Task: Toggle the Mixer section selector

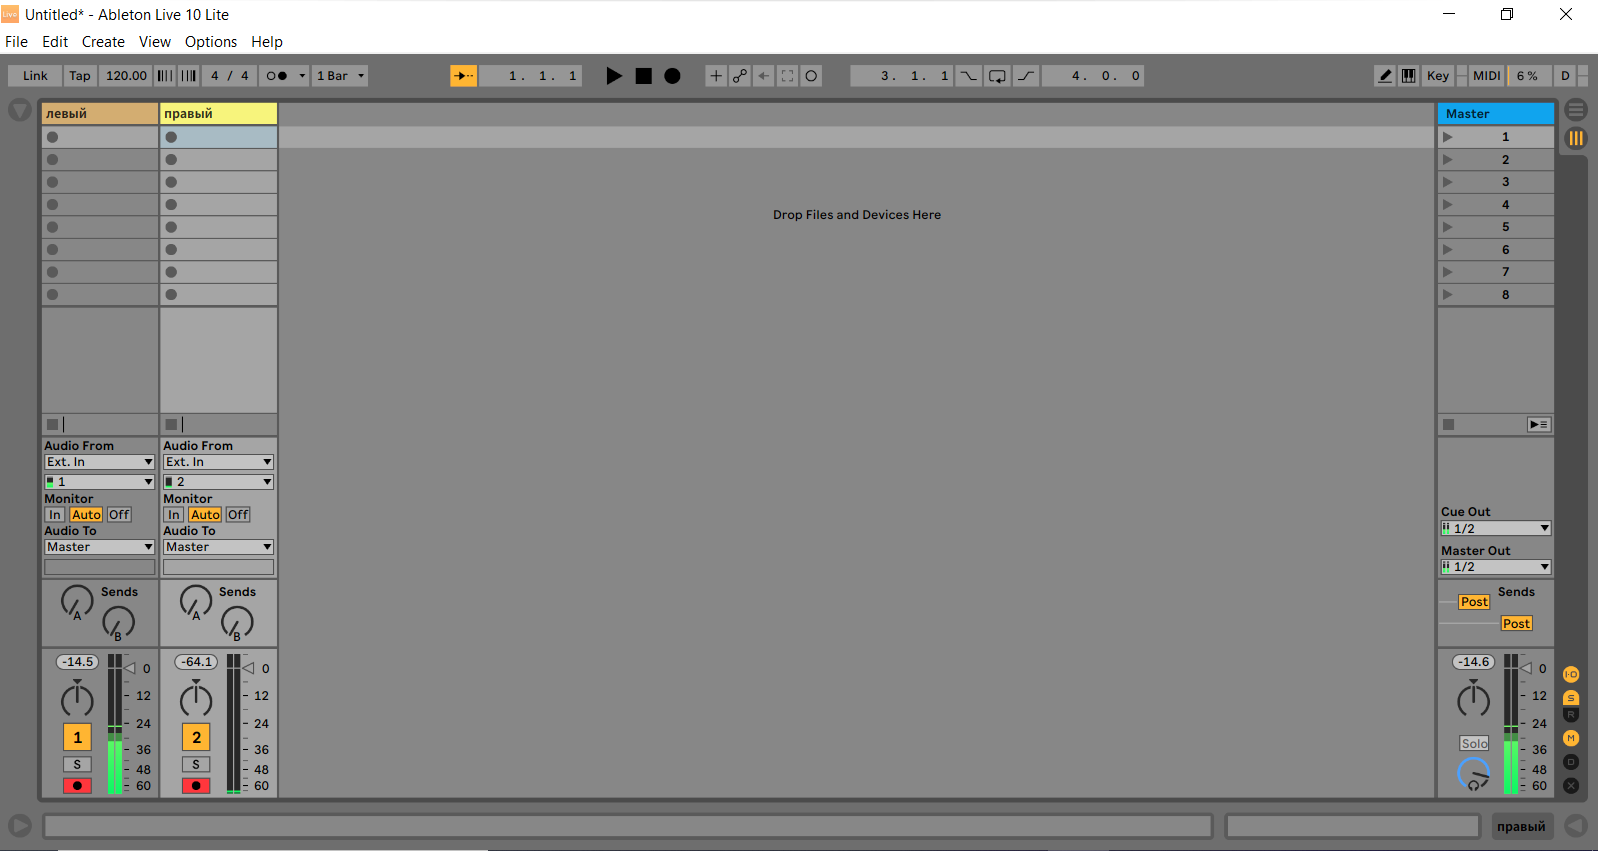Action: coord(1571,738)
